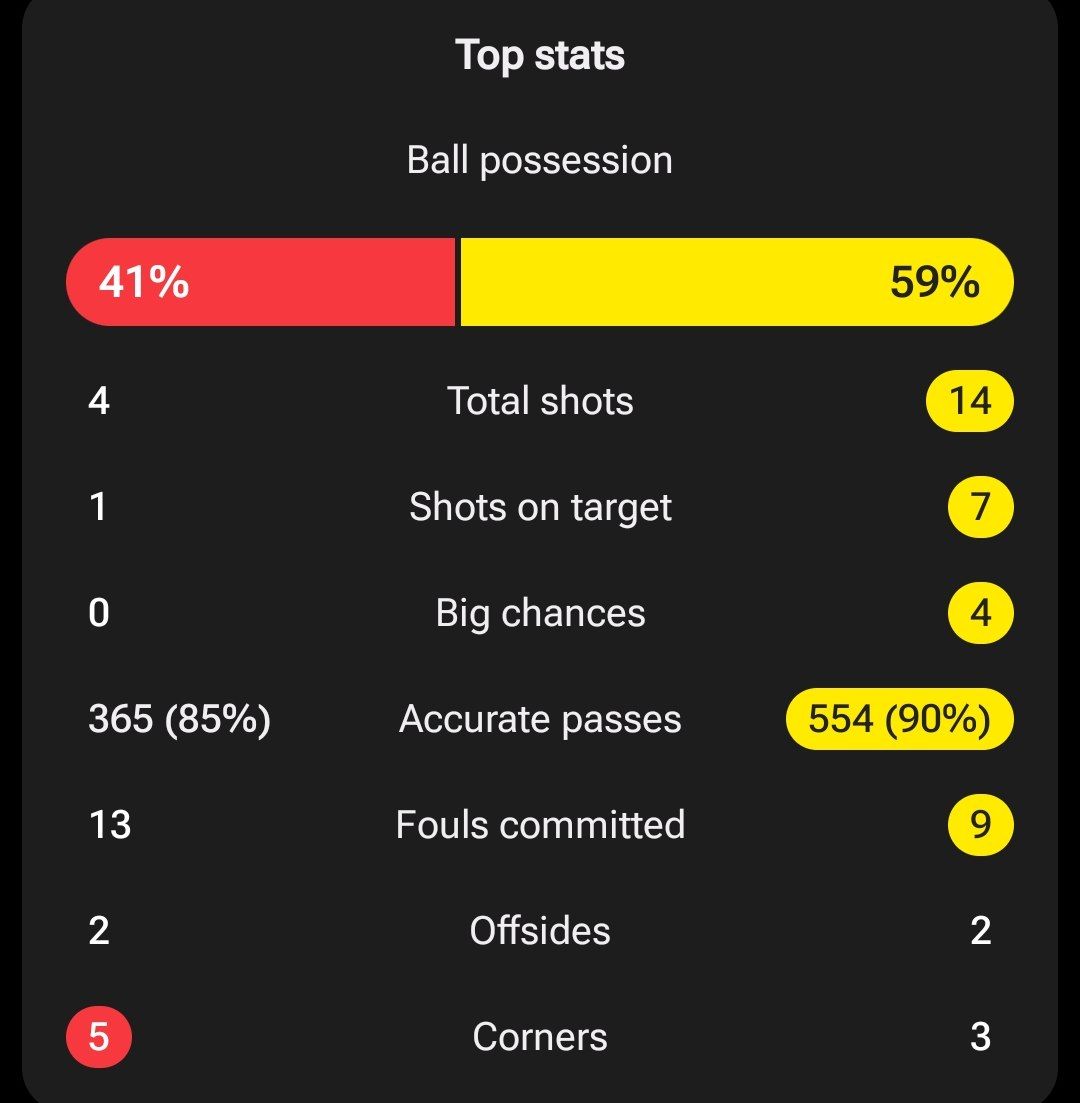Screen dimensions: 1080x1103
Task: Click the yellow 7 shots-on-target badge
Action: tap(980, 507)
